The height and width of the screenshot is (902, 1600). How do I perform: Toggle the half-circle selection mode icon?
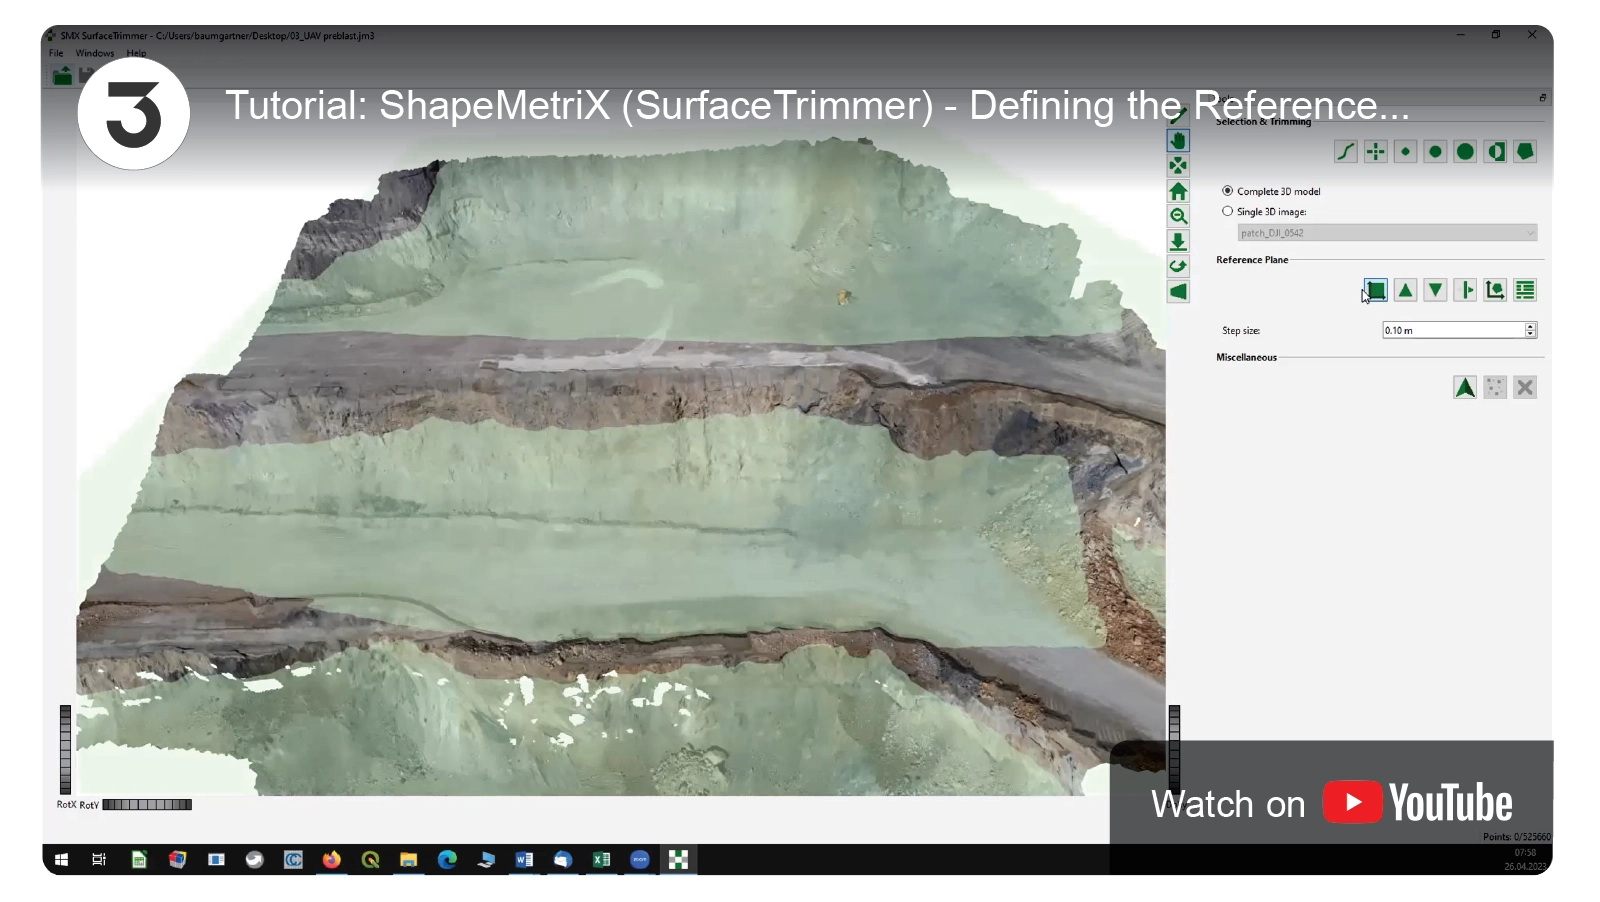(x=1495, y=152)
